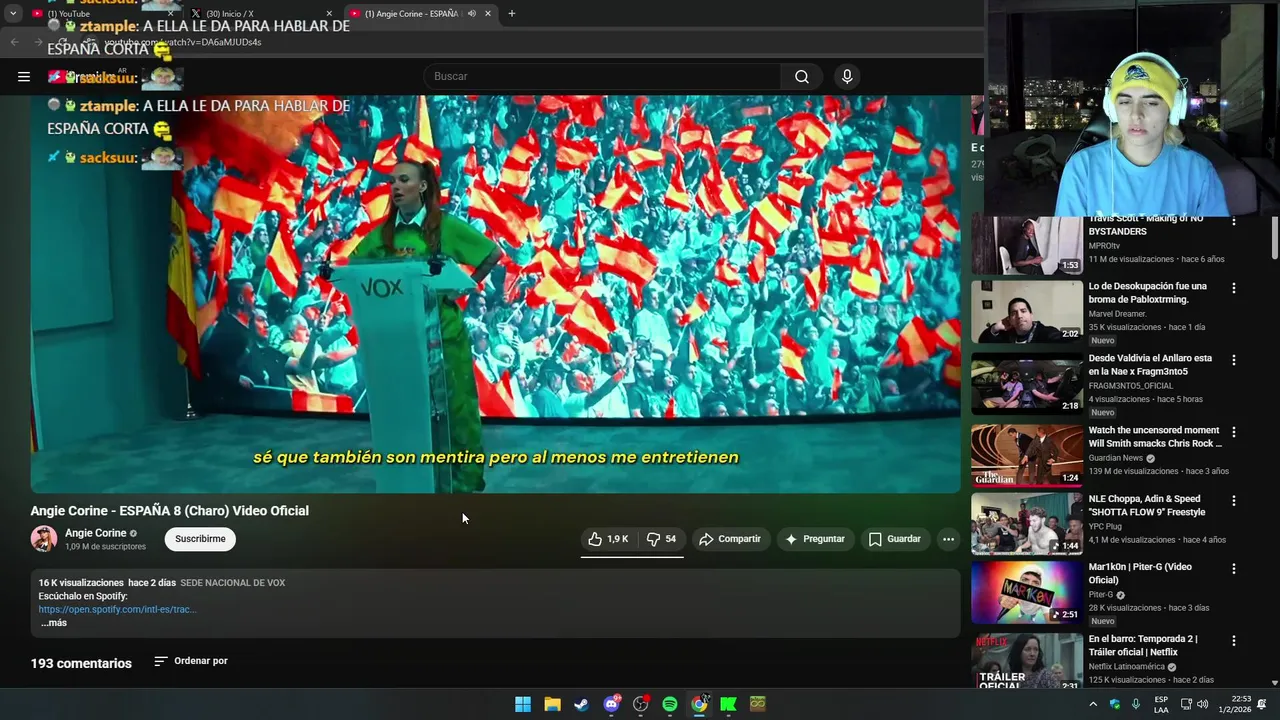Save video with Guardar button

(894, 539)
